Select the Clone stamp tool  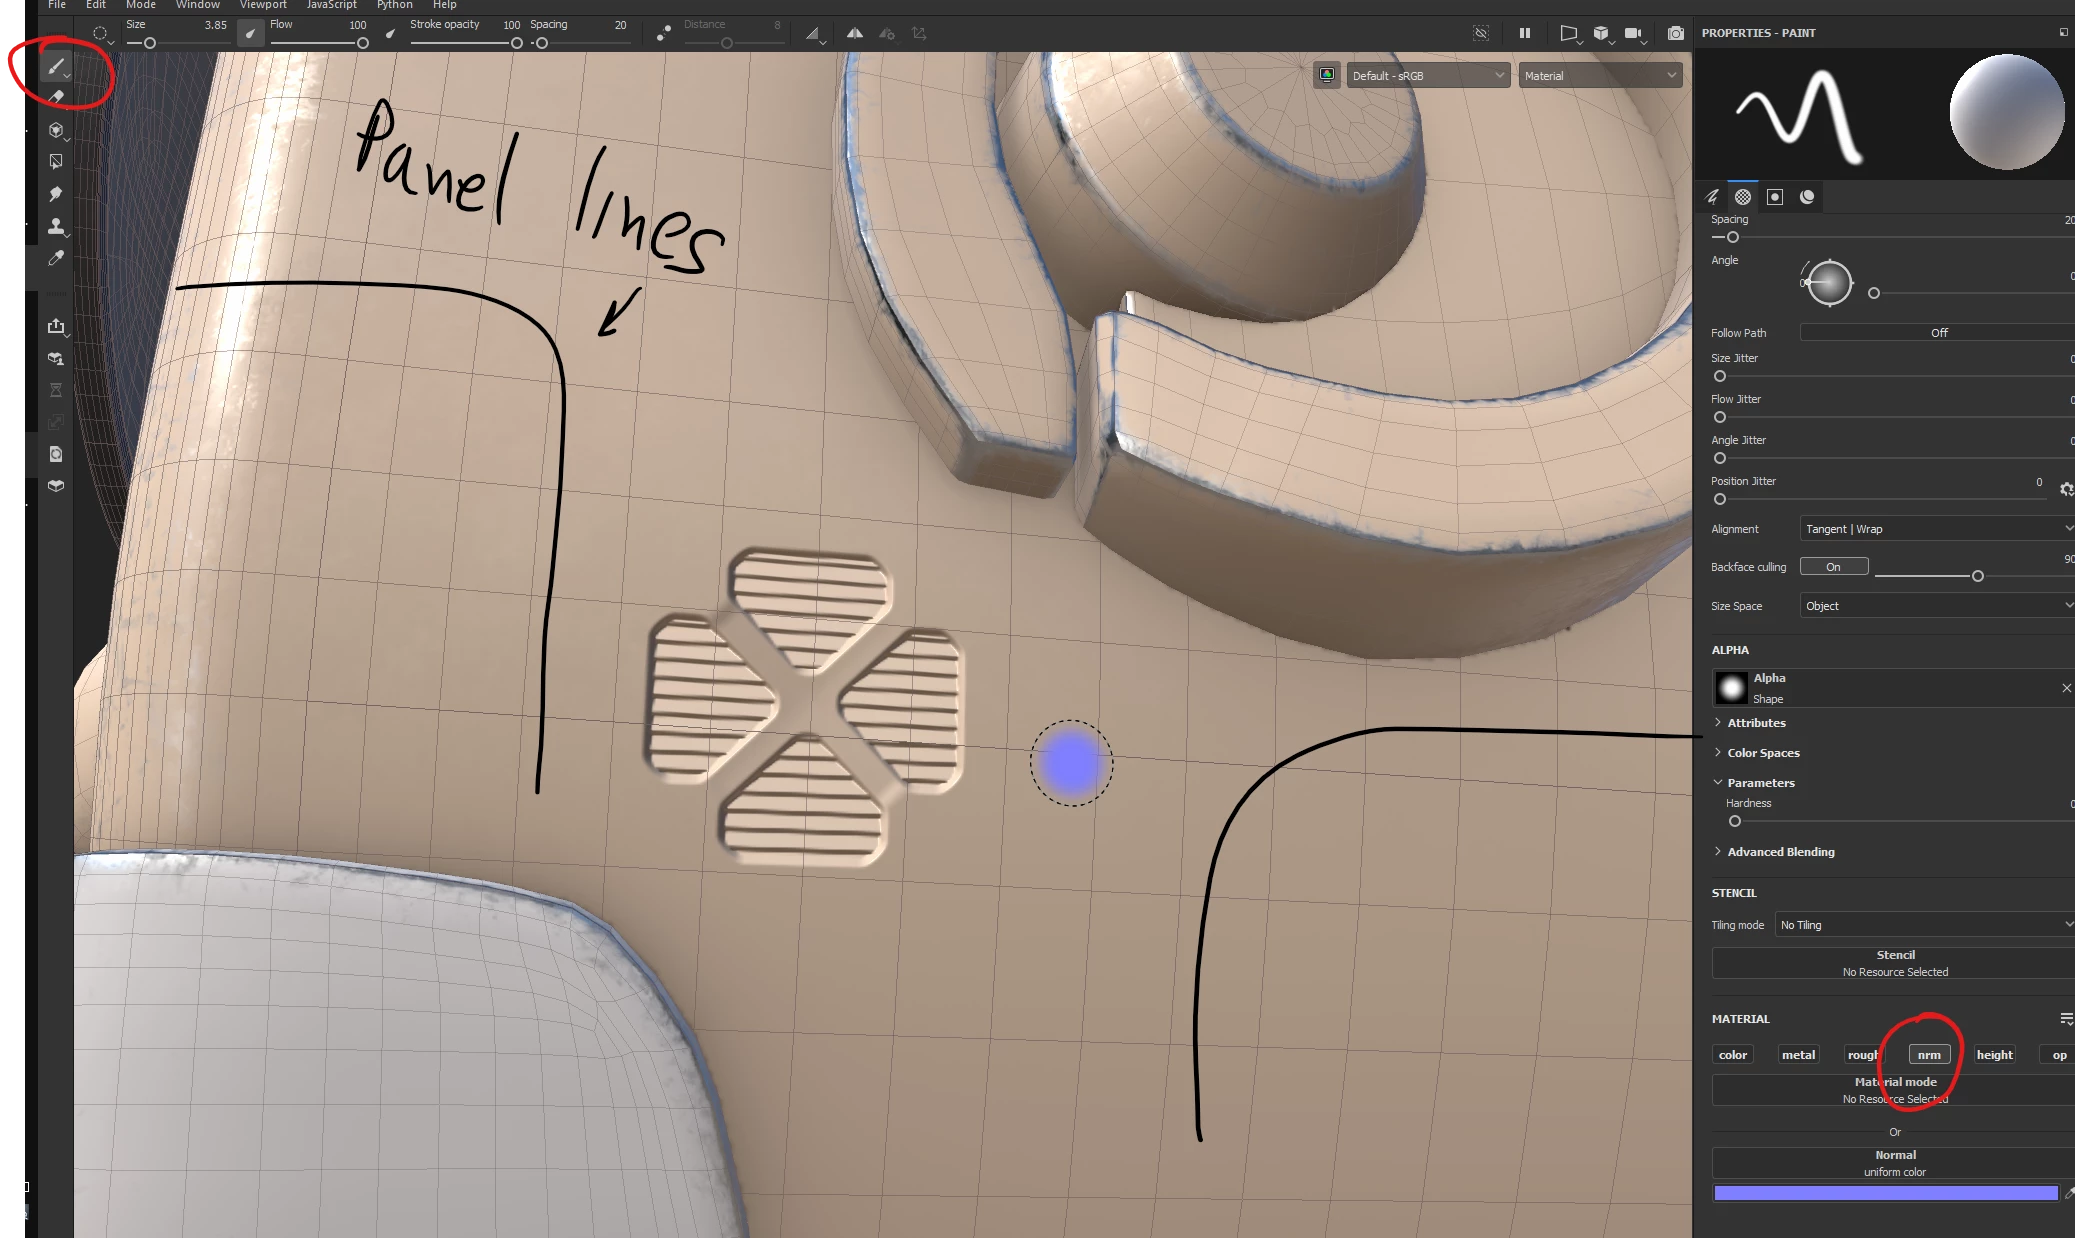[56, 227]
